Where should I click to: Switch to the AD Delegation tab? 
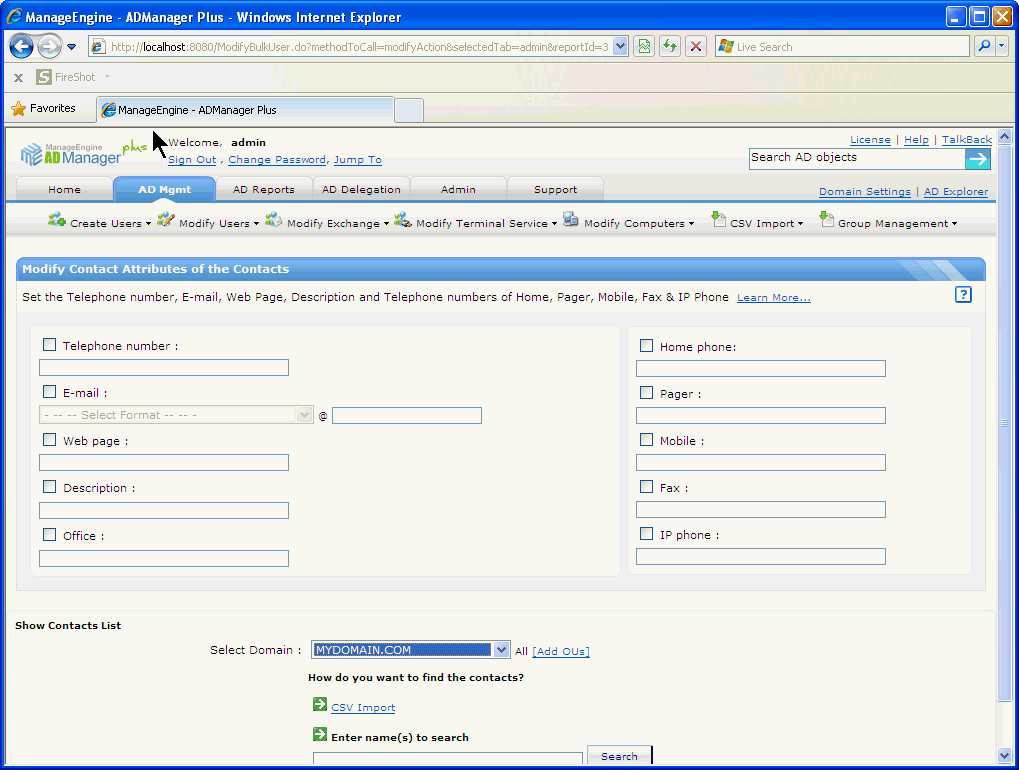pyautogui.click(x=361, y=189)
